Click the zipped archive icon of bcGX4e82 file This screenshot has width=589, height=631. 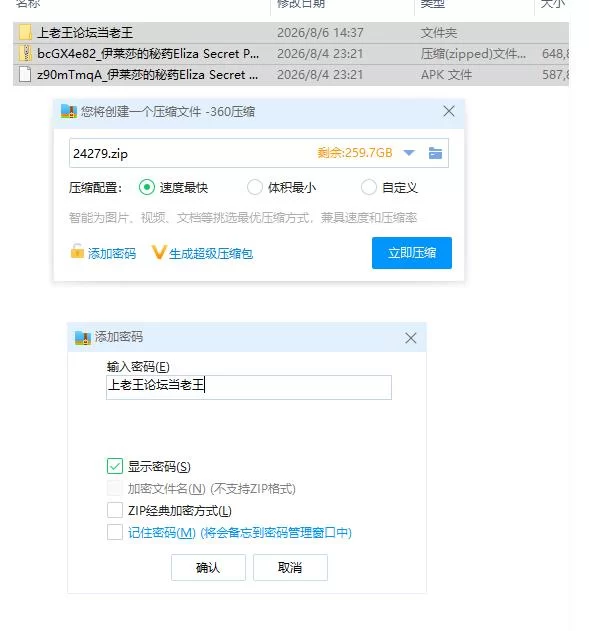coord(25,53)
